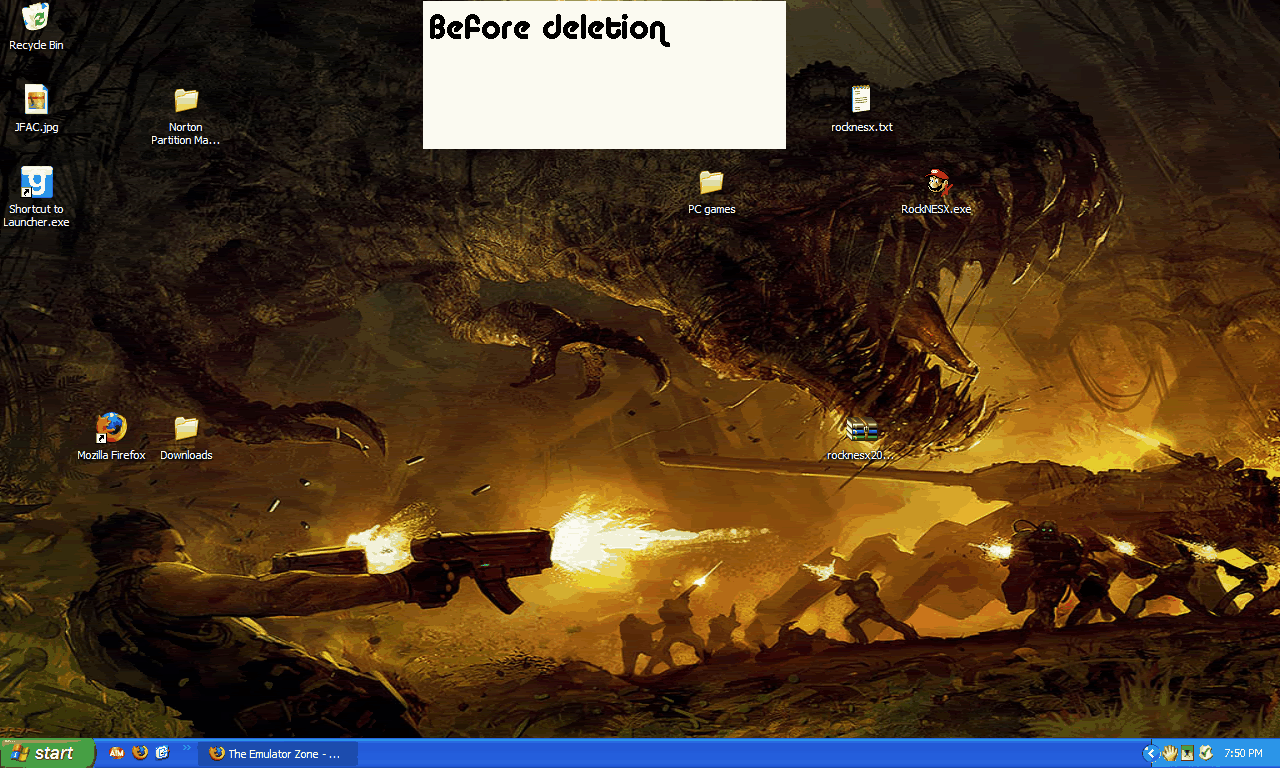
Task: Launch AIM from Quick Launch
Action: (117, 753)
